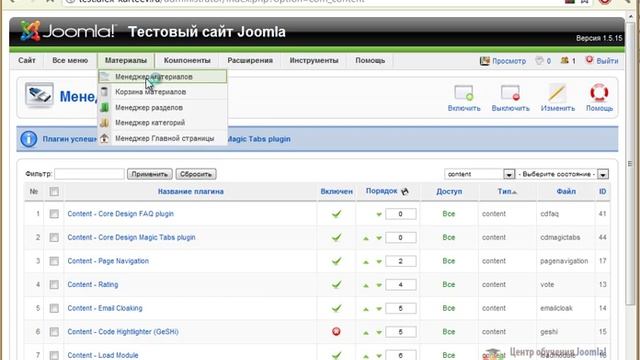Click the Фильтр text input field
The width and height of the screenshot is (640, 360).
point(89,174)
